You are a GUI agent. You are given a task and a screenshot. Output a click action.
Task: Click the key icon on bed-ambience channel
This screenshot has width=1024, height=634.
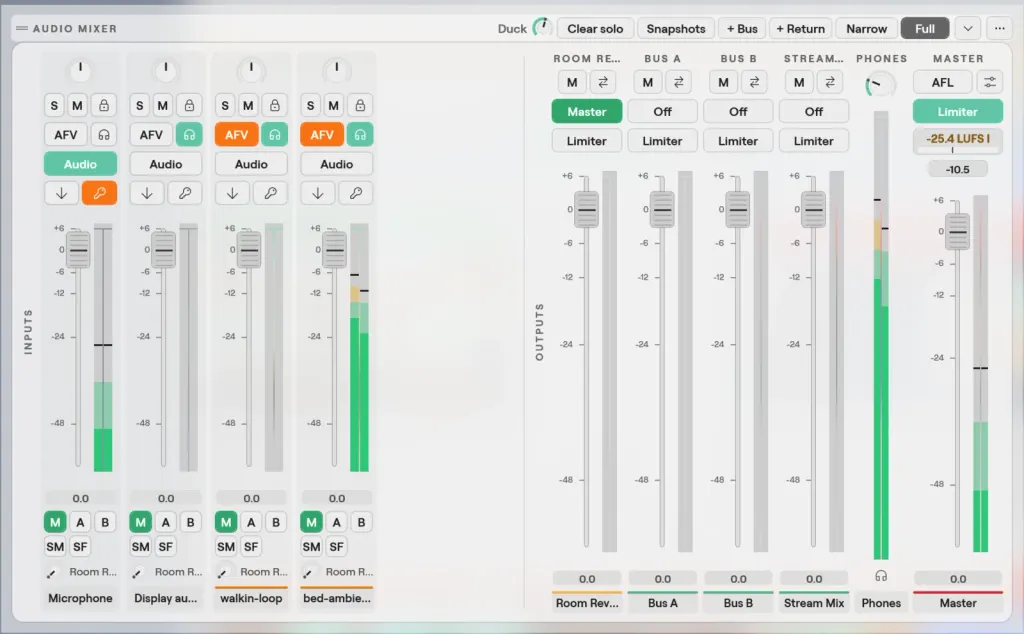(x=356, y=193)
